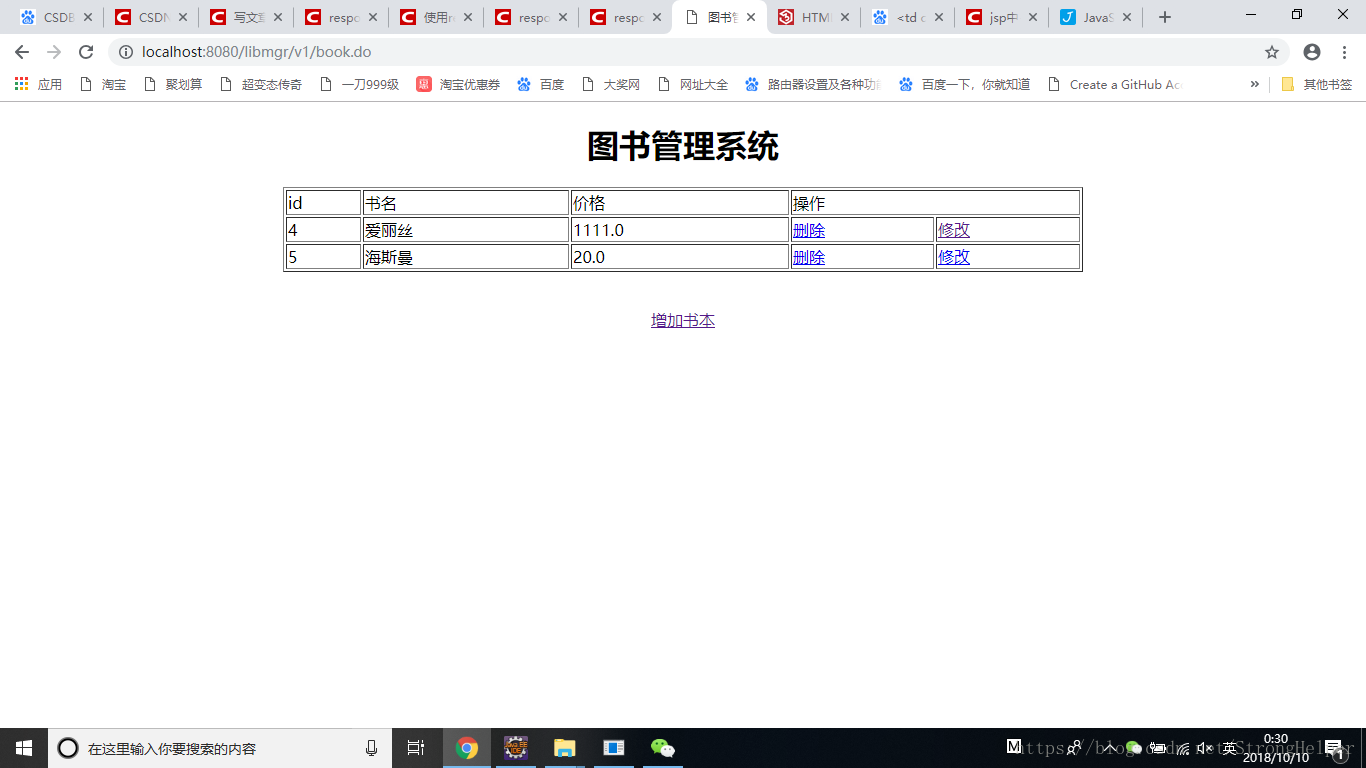Open the 百度一下，你就知道 bookmark
Screen dimensions: 1366x768
964,85
